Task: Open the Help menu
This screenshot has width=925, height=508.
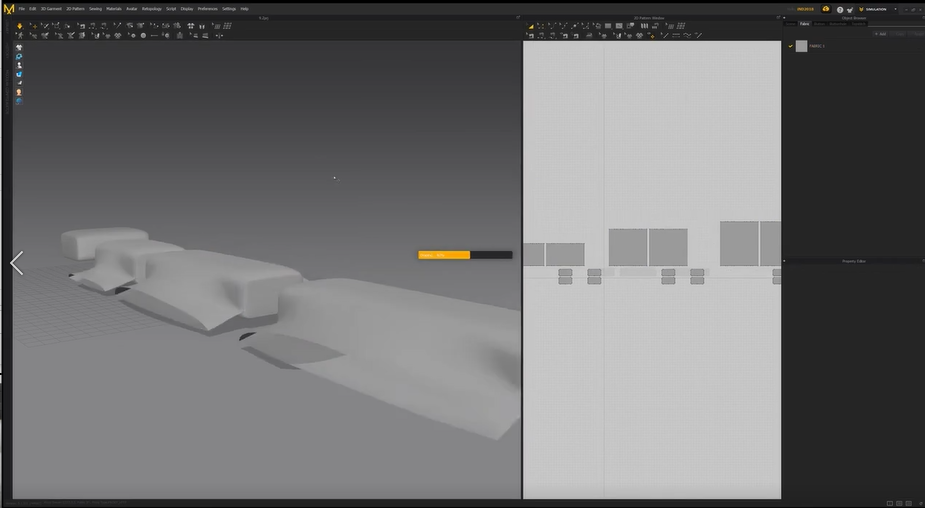Action: tap(244, 9)
